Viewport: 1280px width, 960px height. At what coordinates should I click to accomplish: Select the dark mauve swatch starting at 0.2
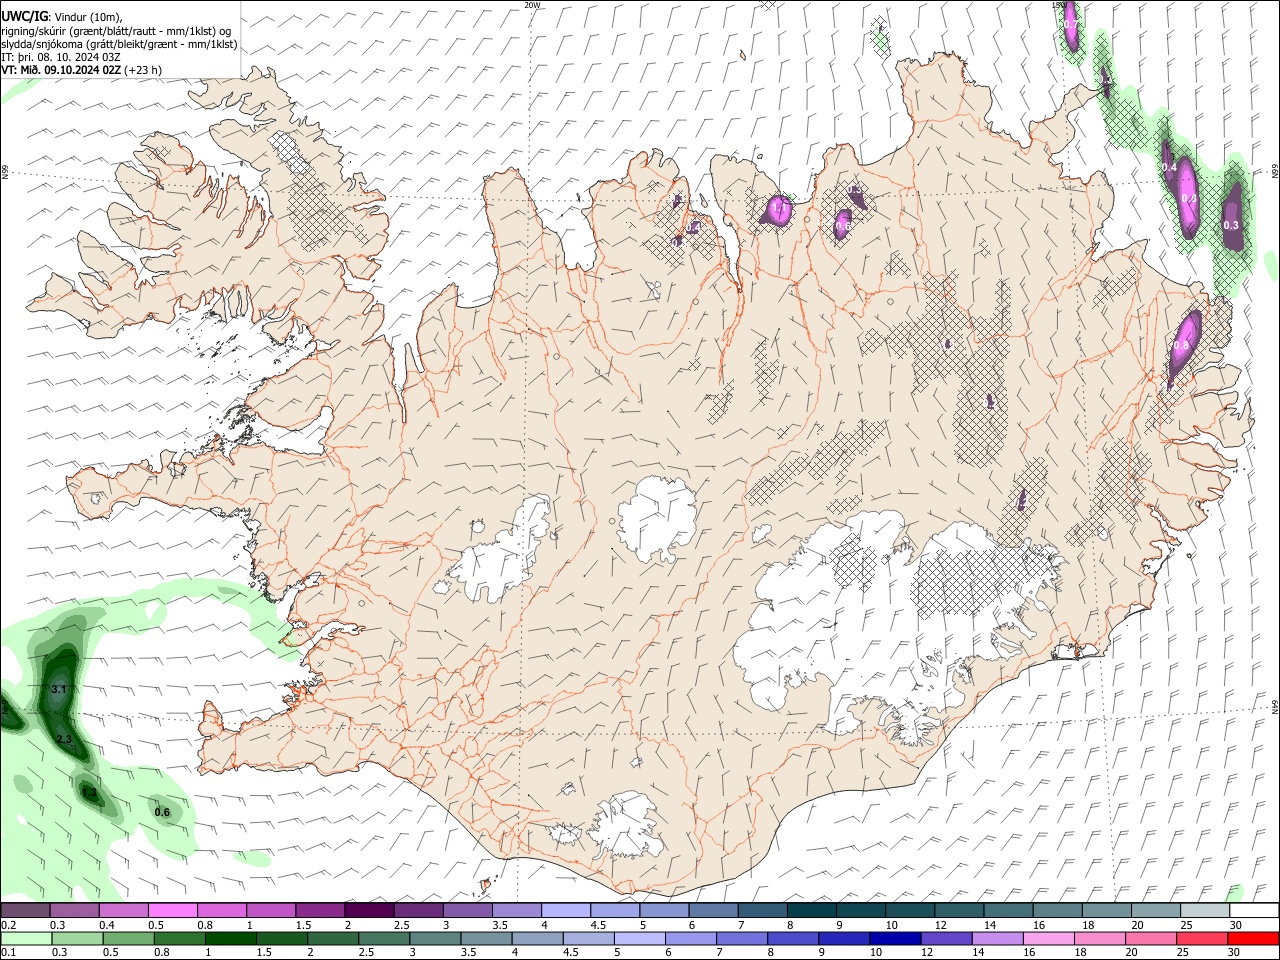(x=25, y=911)
